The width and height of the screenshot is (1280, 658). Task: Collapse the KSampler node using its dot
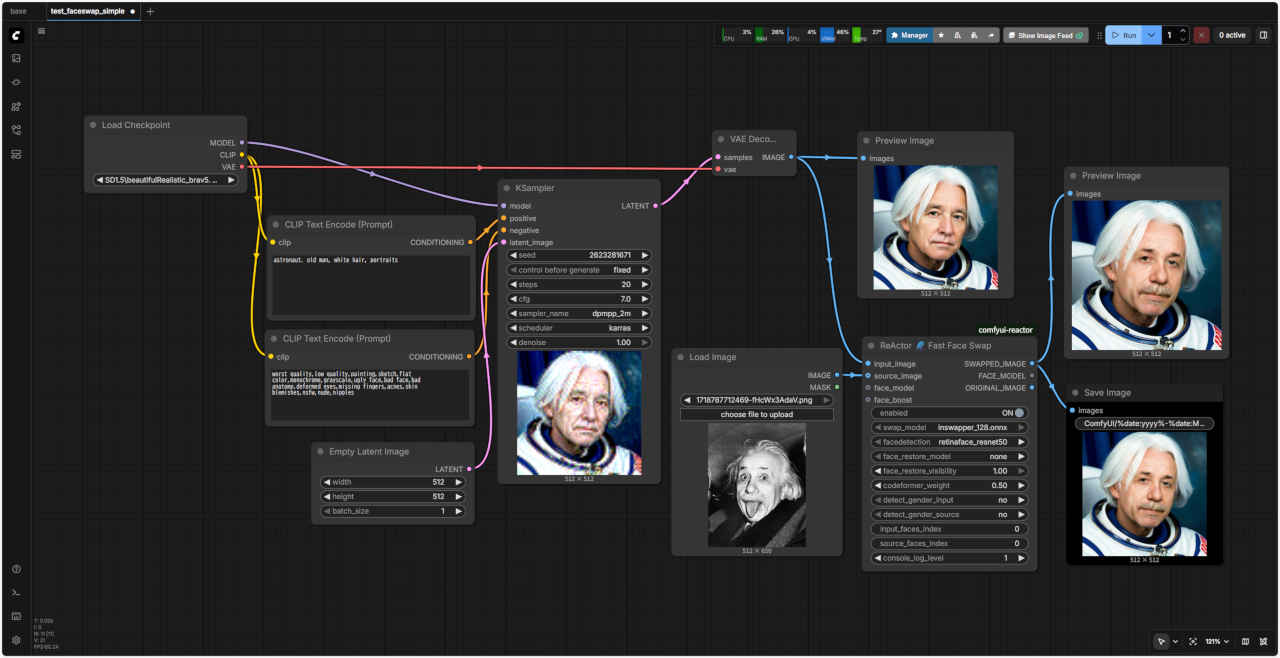[x=507, y=188]
